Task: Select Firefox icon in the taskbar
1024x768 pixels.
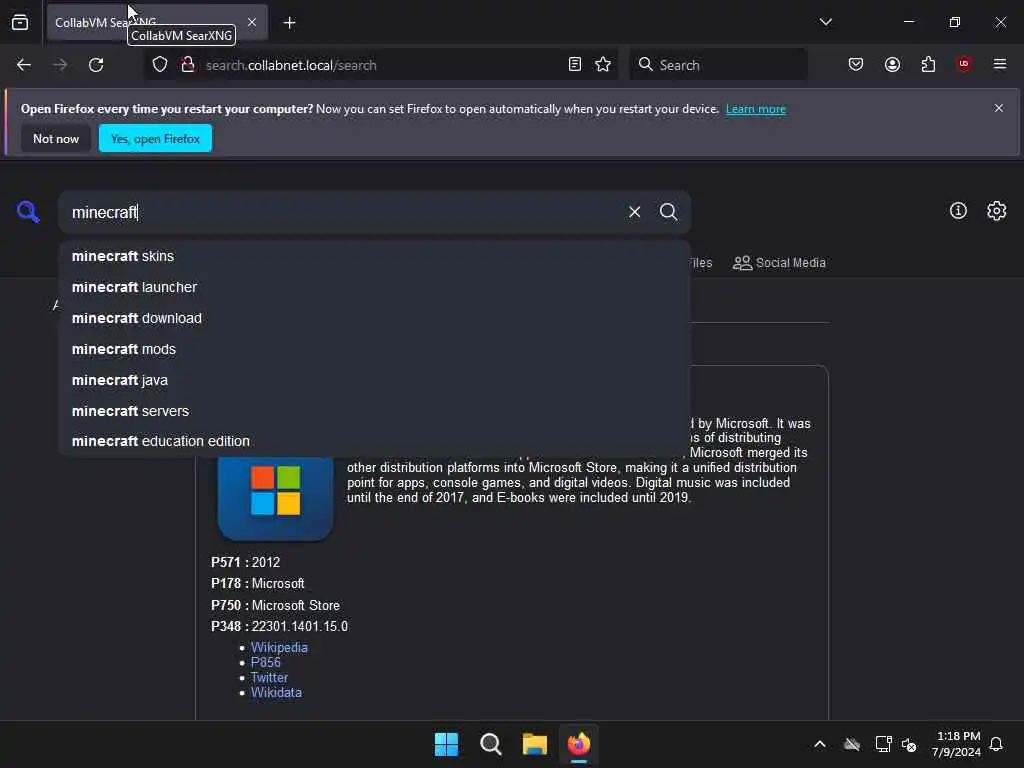Action: (579, 744)
